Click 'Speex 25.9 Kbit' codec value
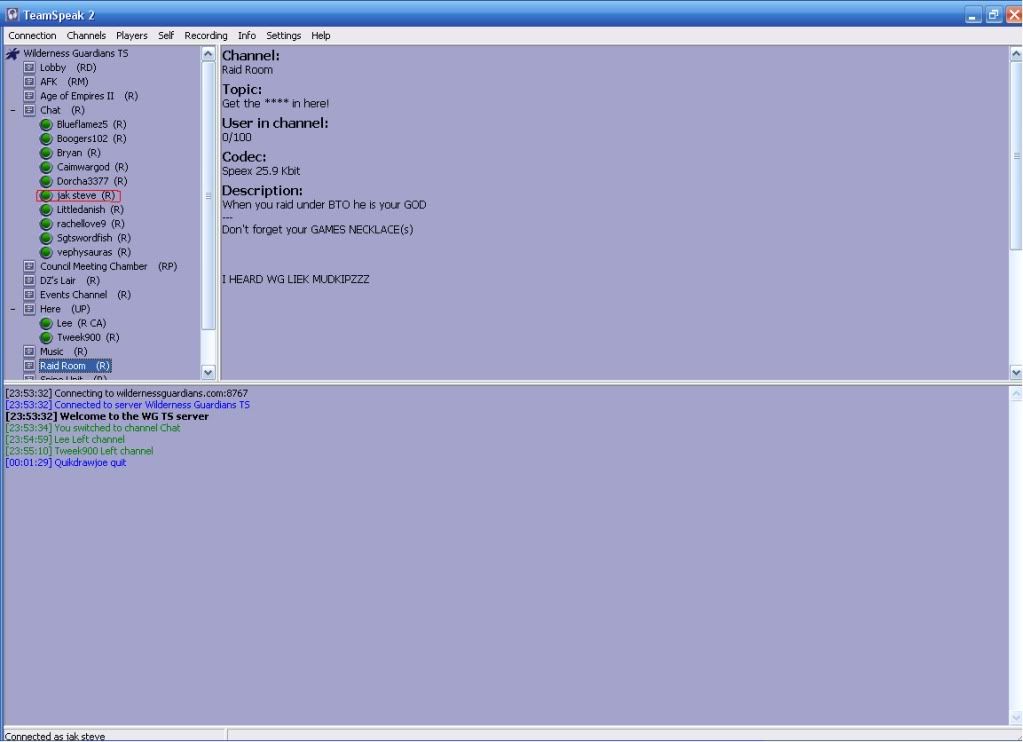The image size is (1023, 742). 261,171
